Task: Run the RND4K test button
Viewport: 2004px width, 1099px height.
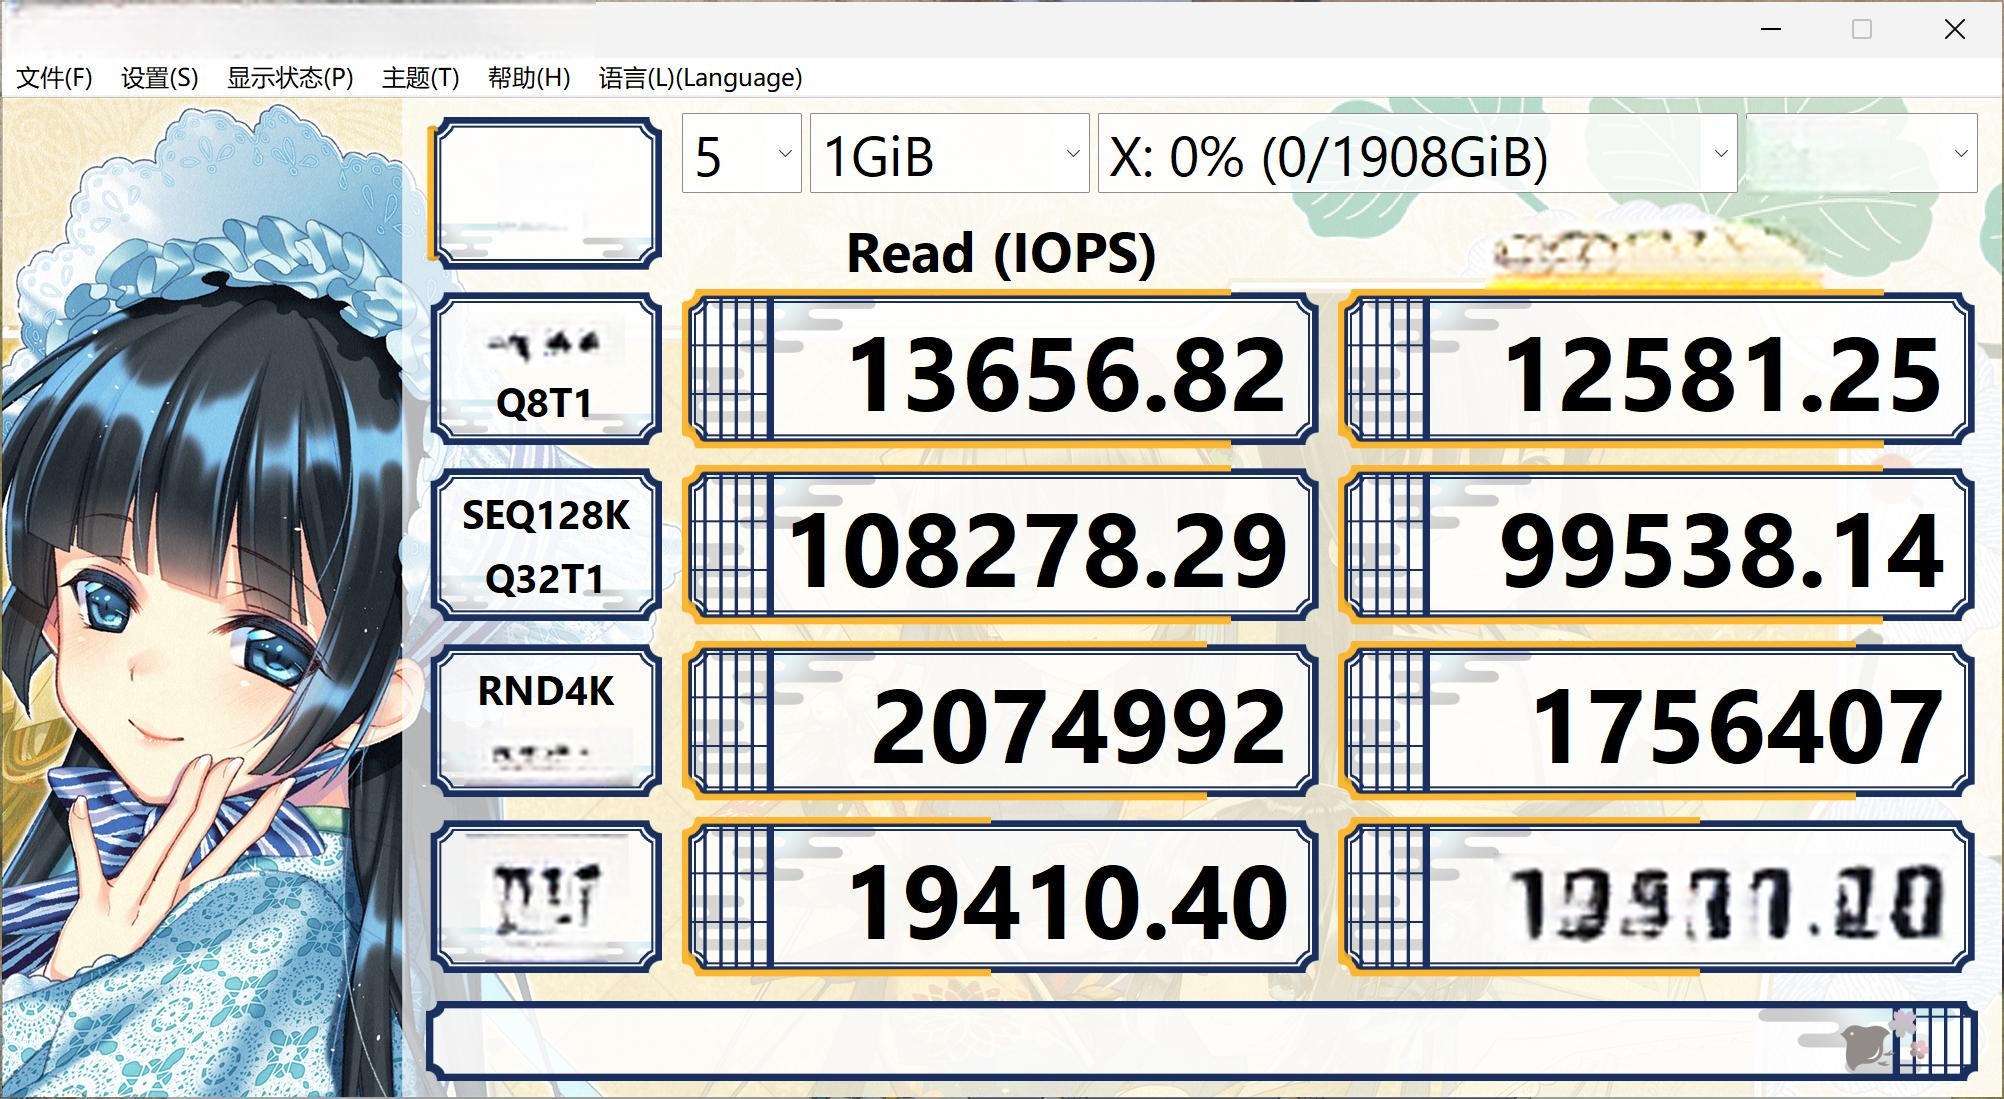Action: tap(546, 721)
